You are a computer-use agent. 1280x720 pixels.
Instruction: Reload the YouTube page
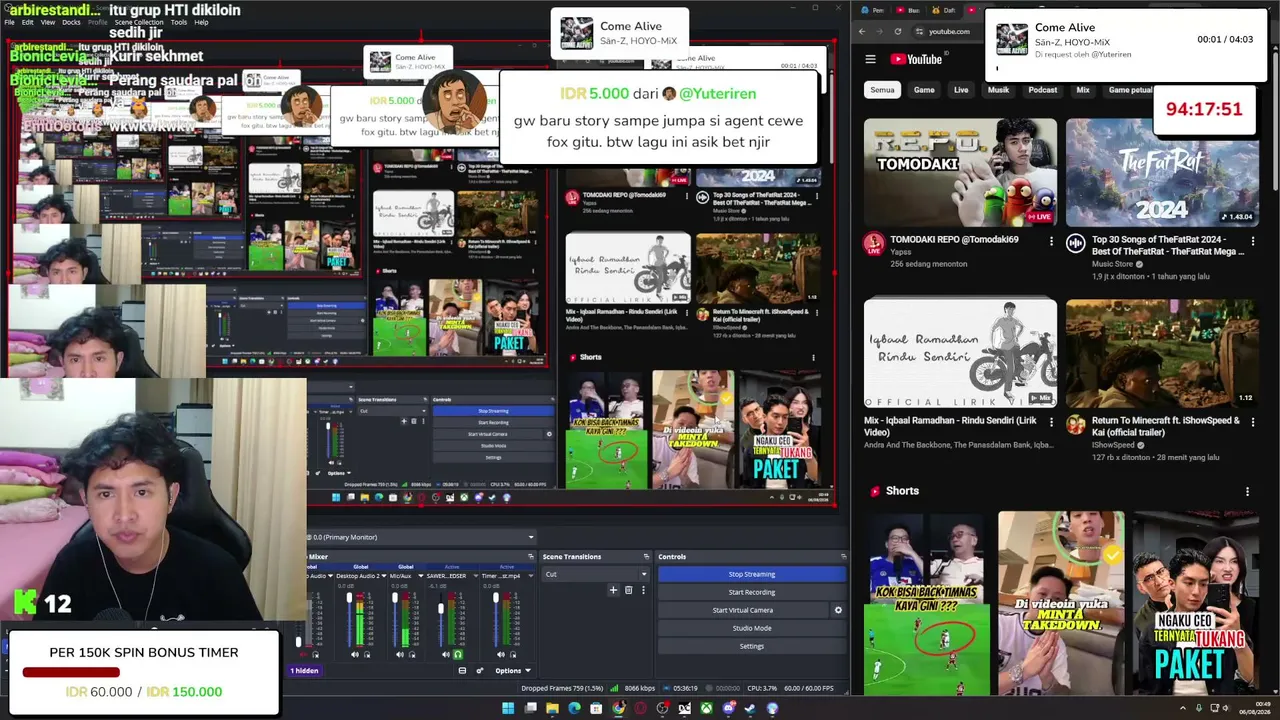[898, 31]
